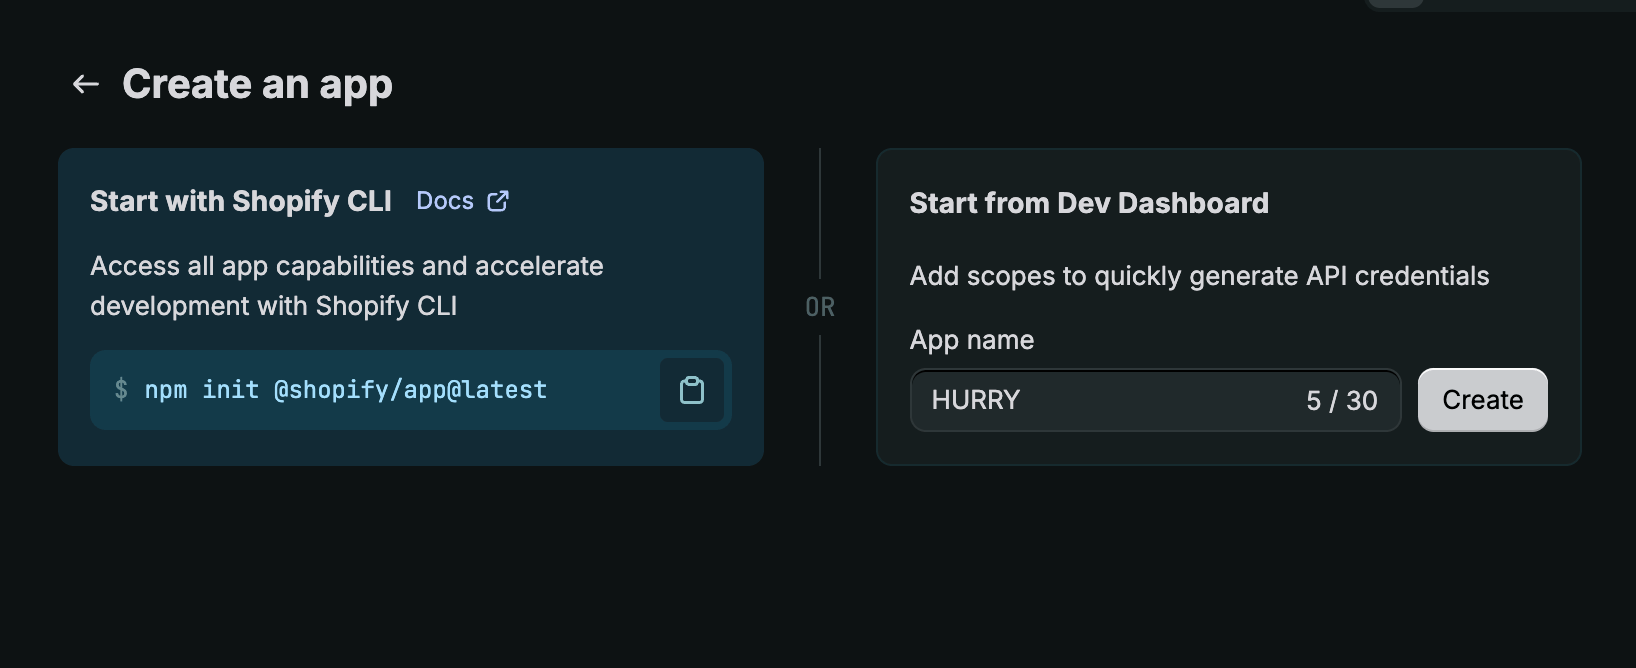Click the Add scopes description text

click(1199, 276)
